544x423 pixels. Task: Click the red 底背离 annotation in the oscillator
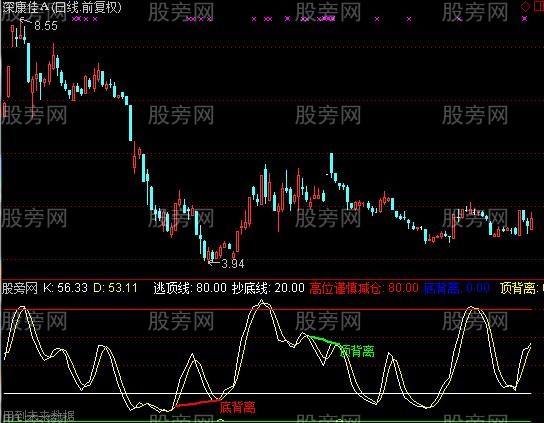click(x=238, y=407)
